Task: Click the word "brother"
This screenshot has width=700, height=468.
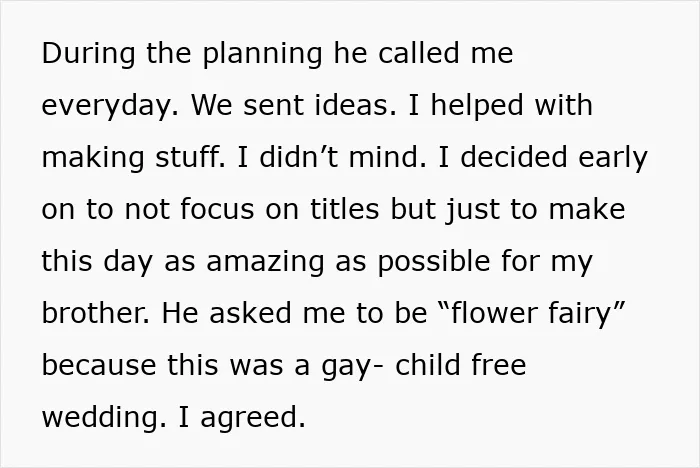Action: click(96, 313)
